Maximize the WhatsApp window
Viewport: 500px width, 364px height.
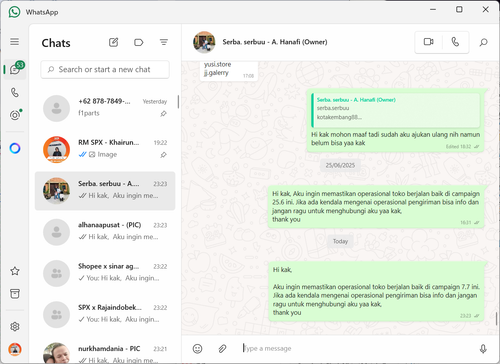(x=459, y=9)
